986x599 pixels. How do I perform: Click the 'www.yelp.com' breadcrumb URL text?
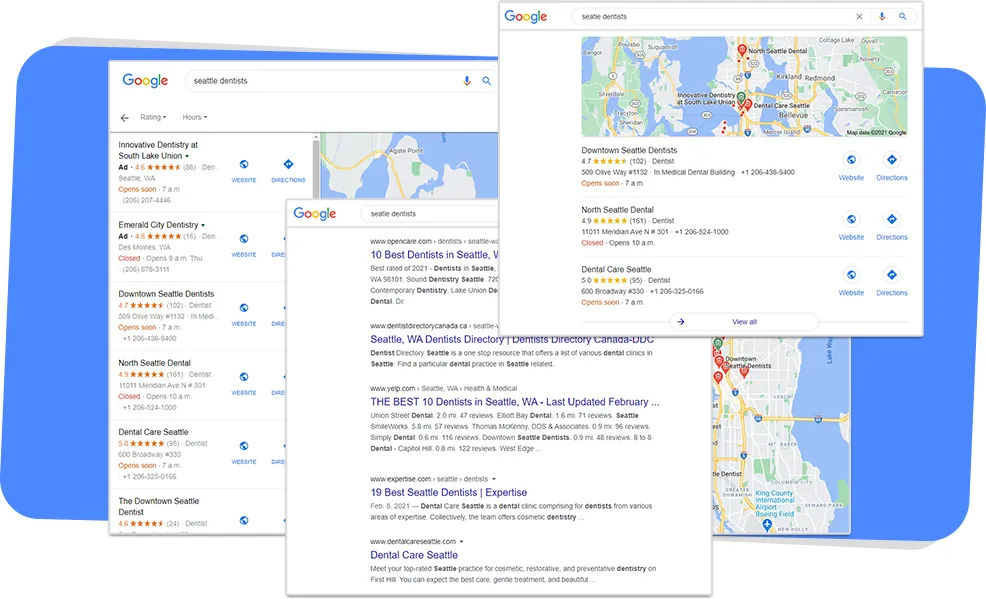392,389
